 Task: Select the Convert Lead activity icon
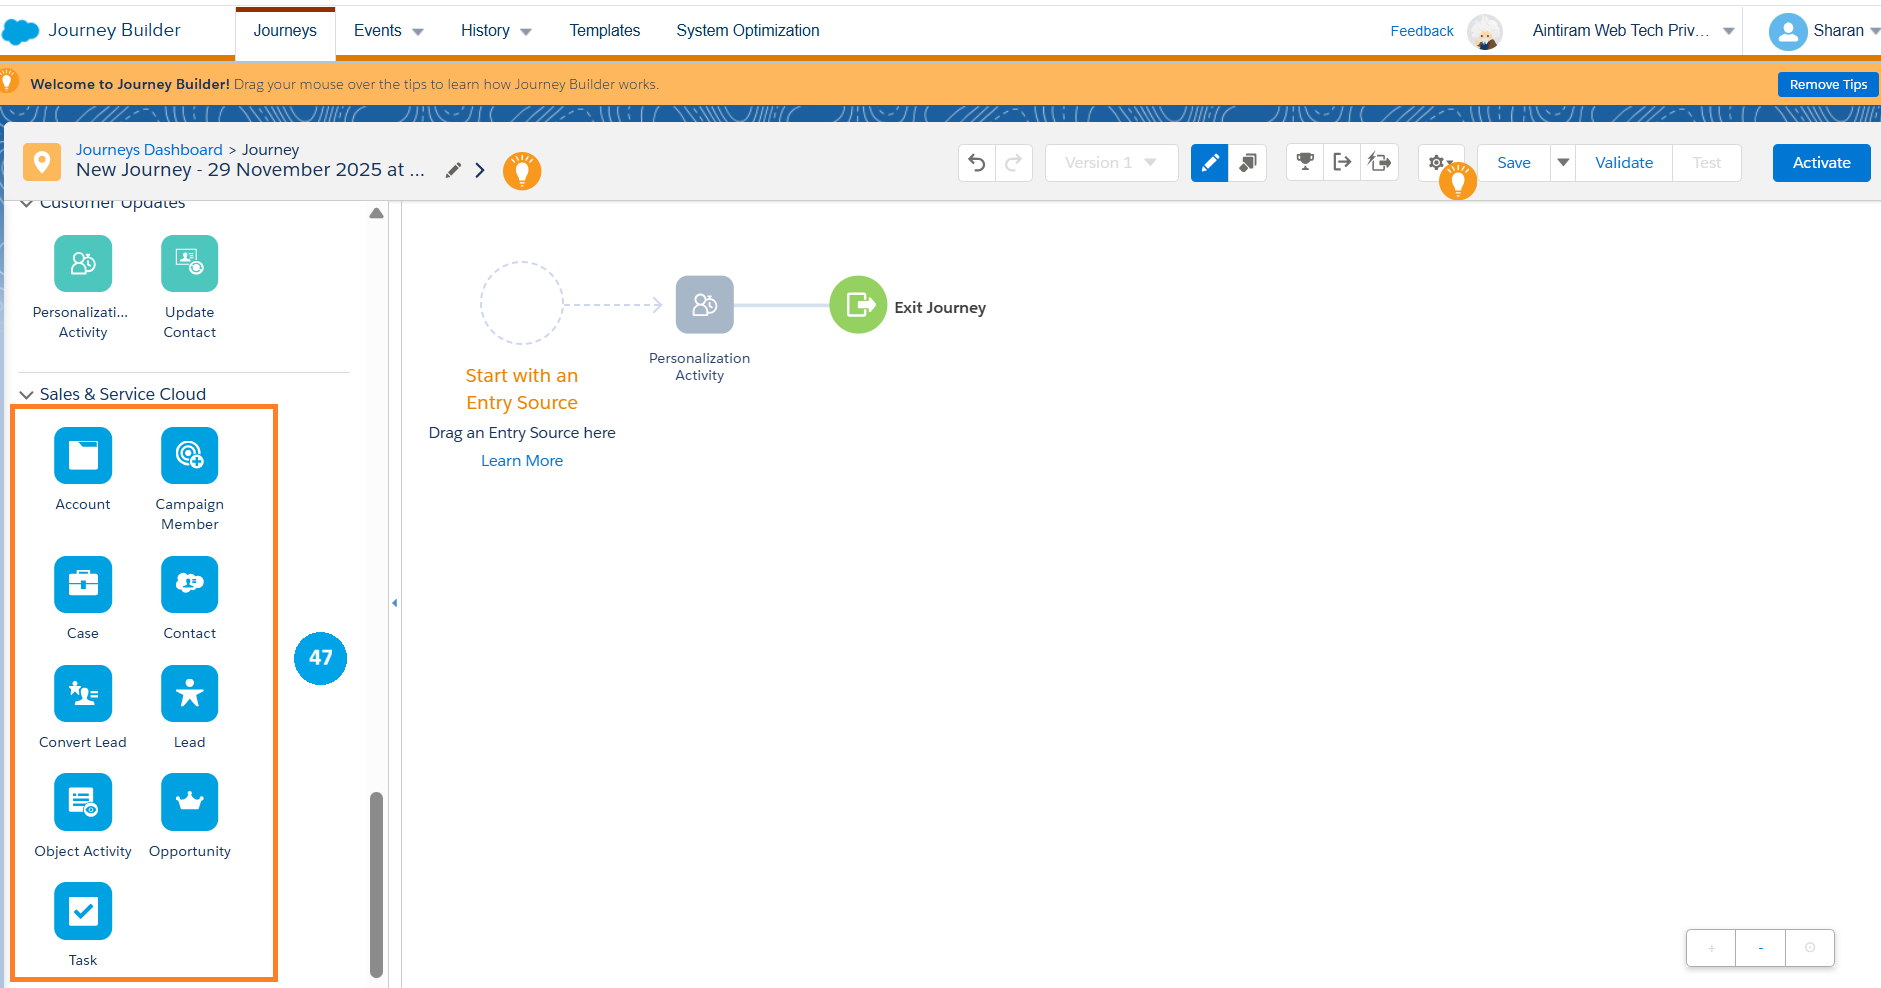(x=83, y=693)
